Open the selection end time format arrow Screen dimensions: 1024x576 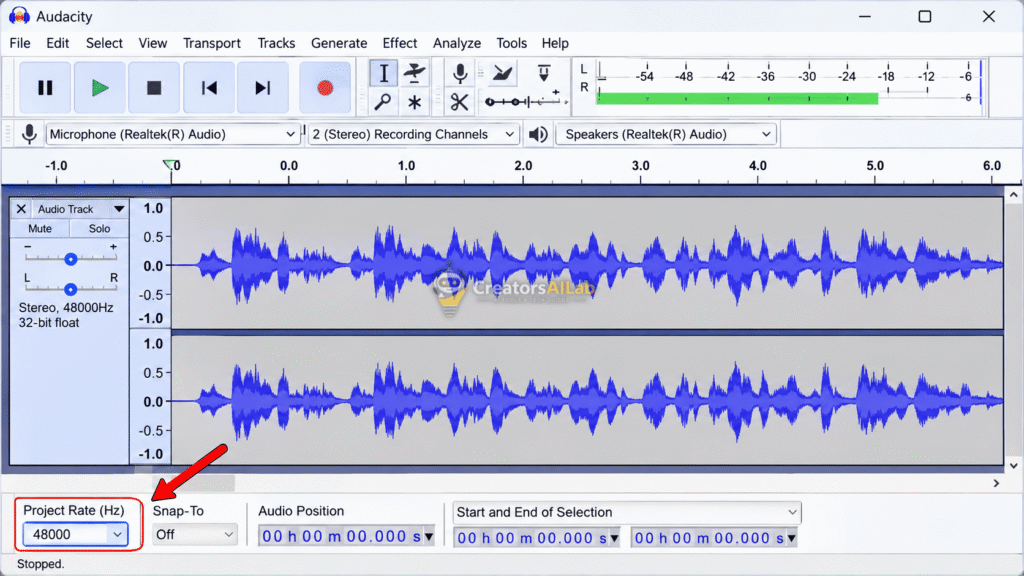click(791, 538)
